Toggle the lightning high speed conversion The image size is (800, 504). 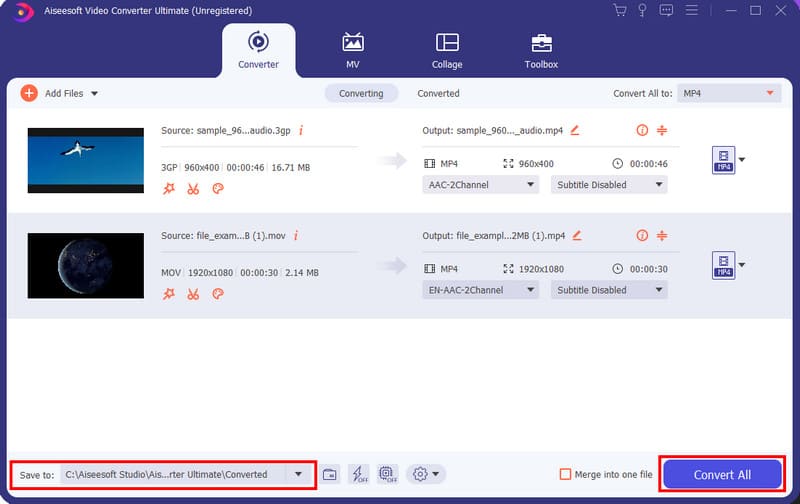click(359, 474)
